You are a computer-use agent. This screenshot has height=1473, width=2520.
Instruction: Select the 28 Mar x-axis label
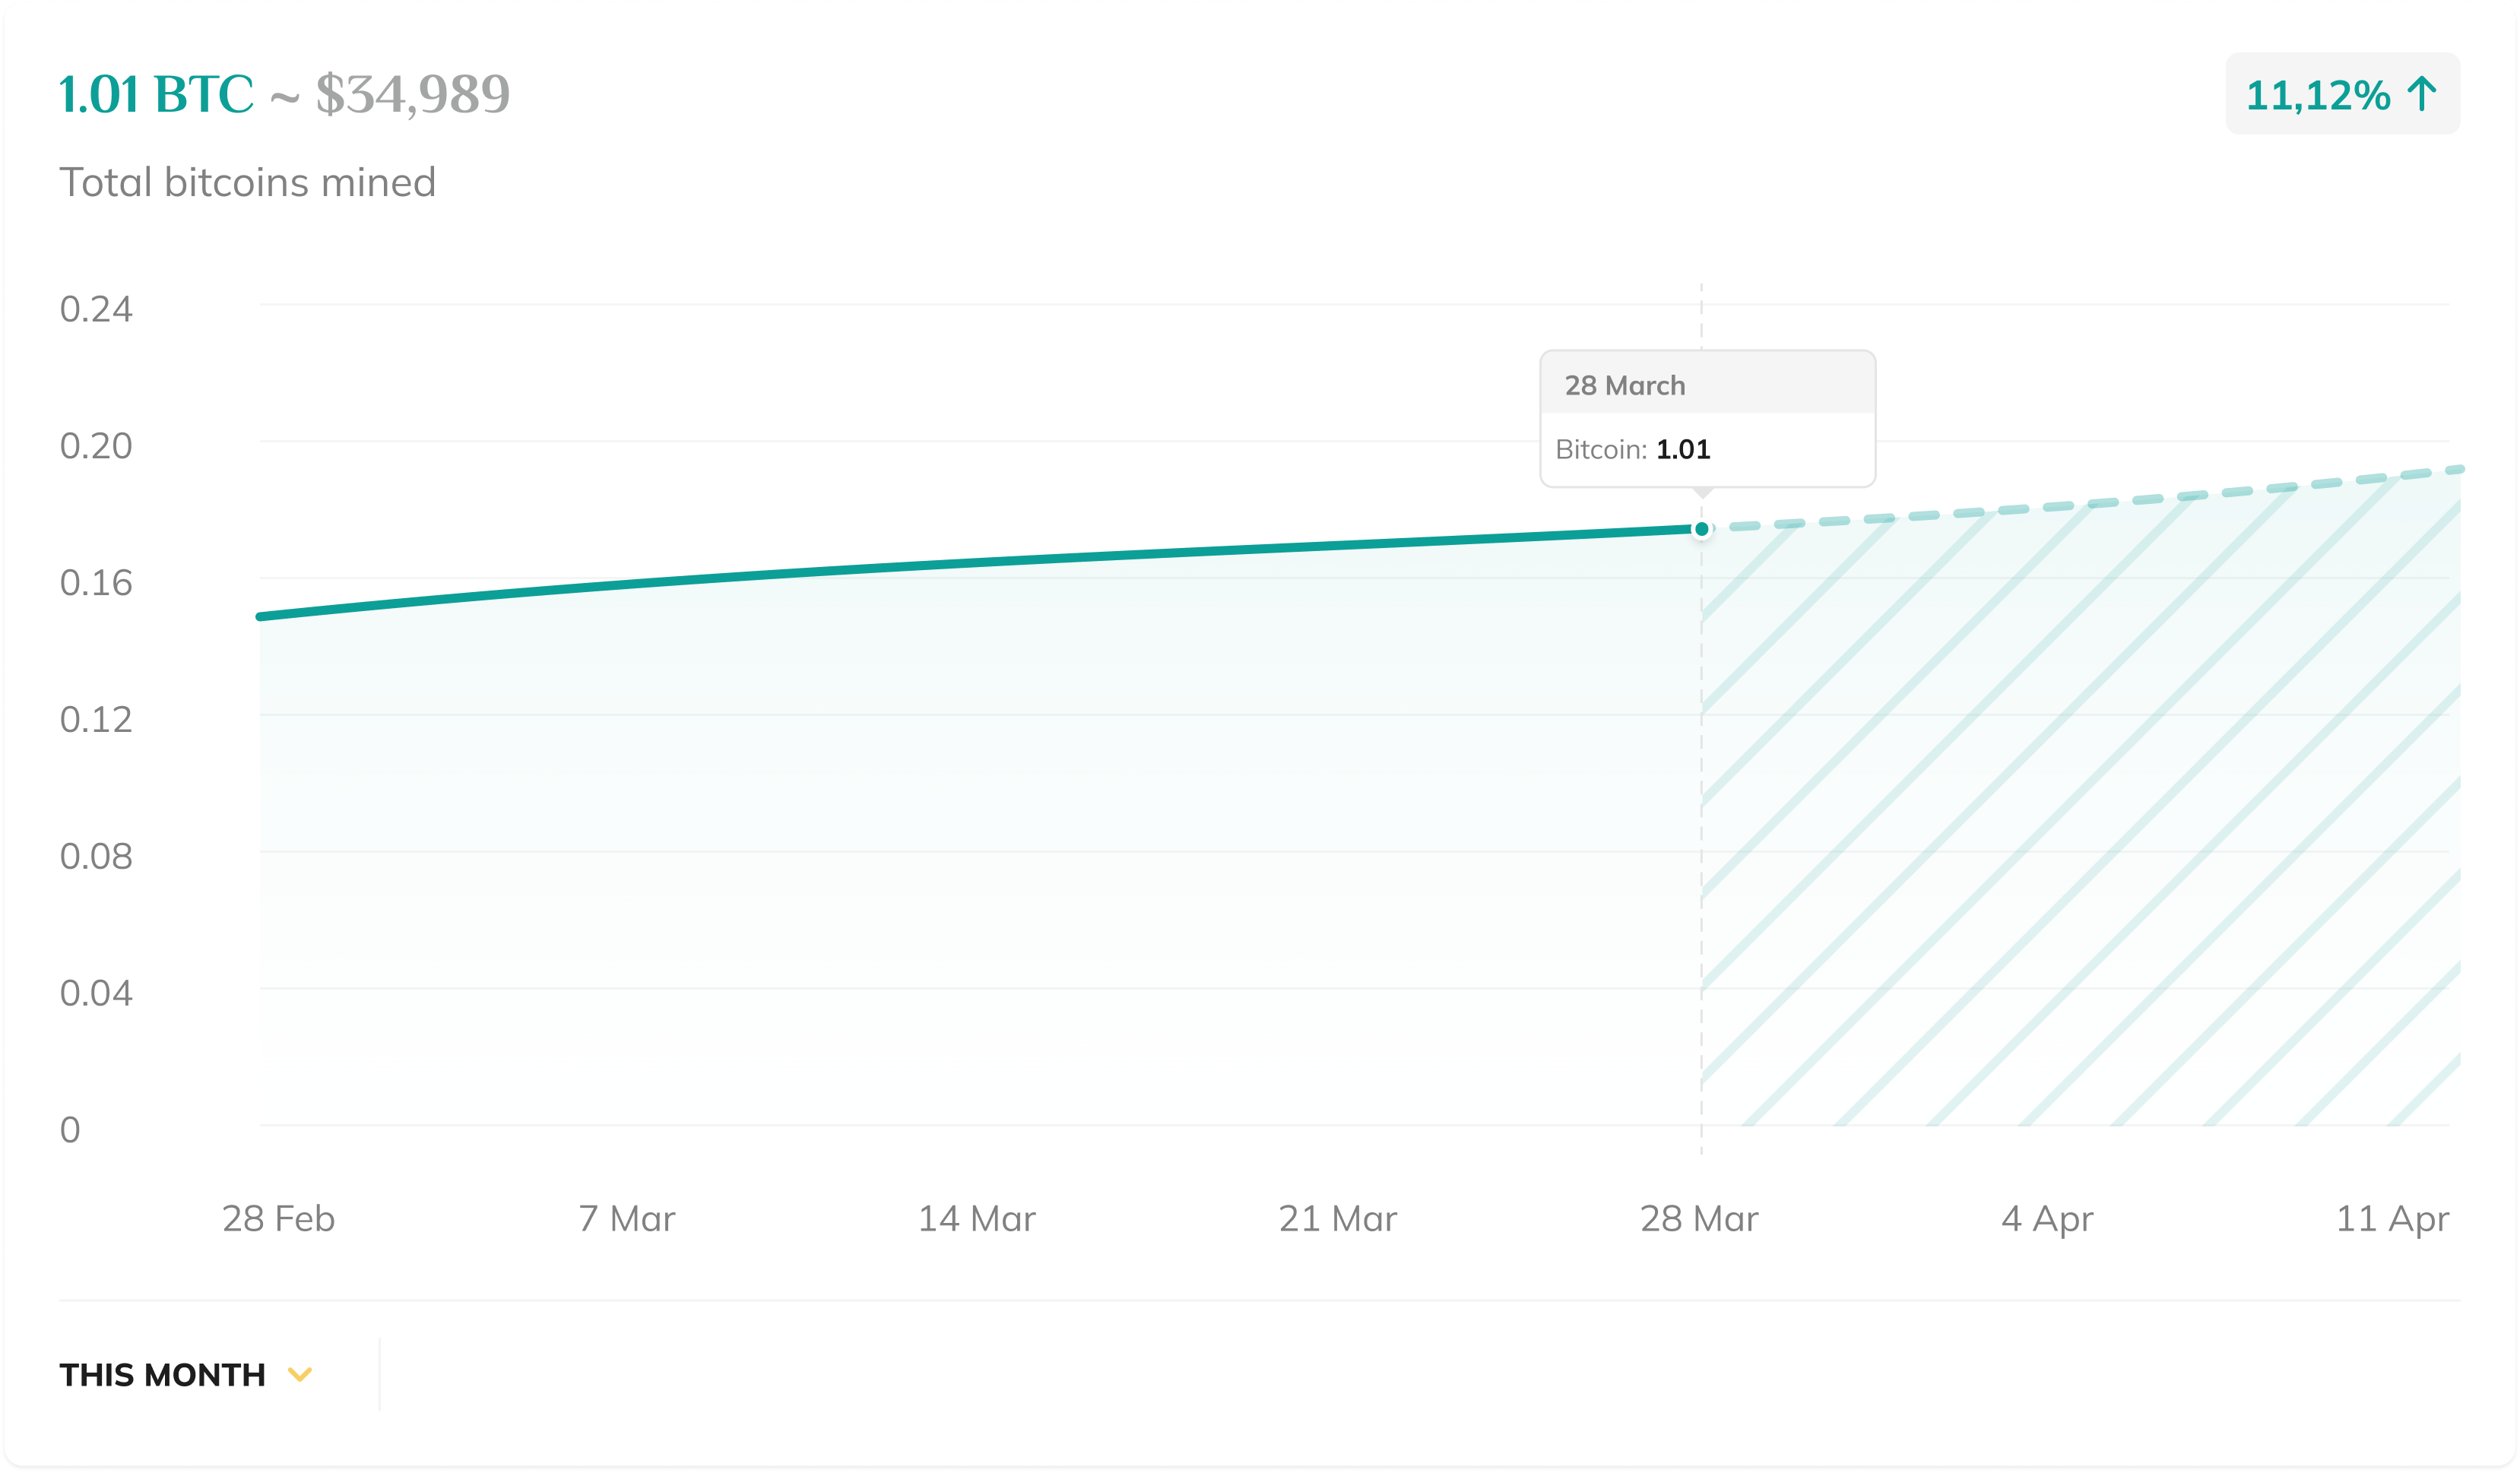click(1698, 1219)
